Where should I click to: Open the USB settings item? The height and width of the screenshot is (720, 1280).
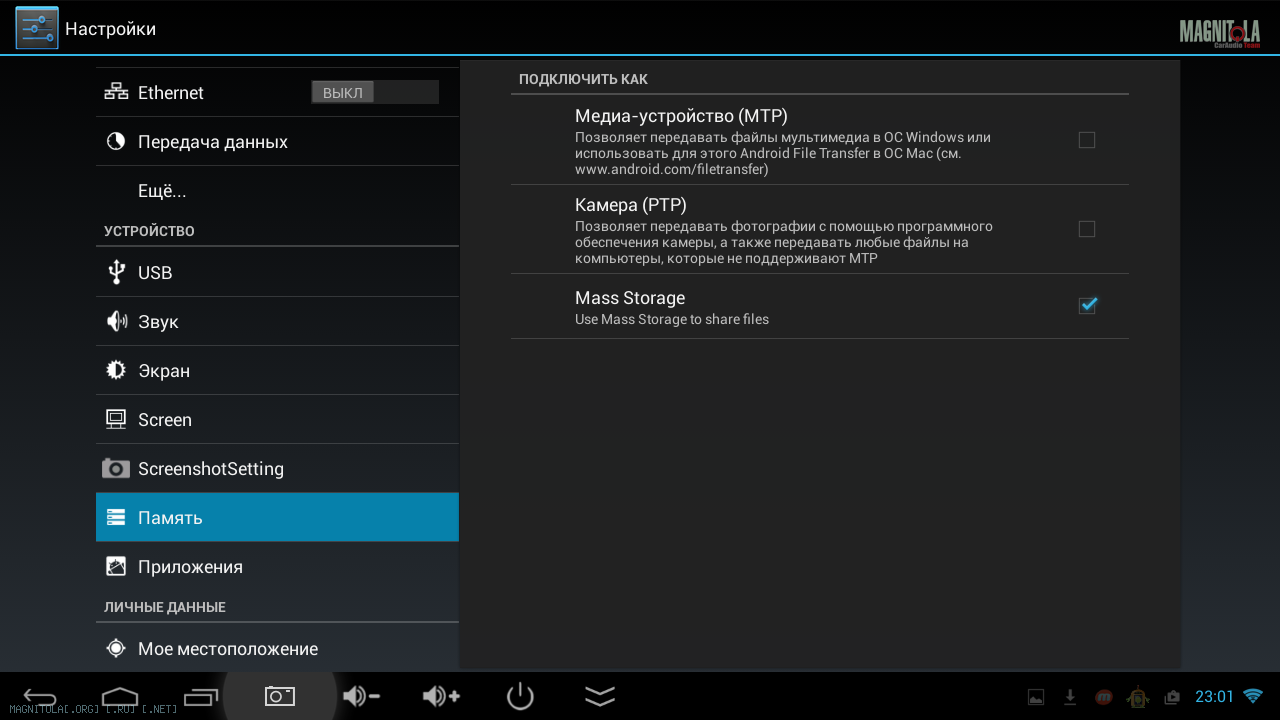tap(155, 273)
